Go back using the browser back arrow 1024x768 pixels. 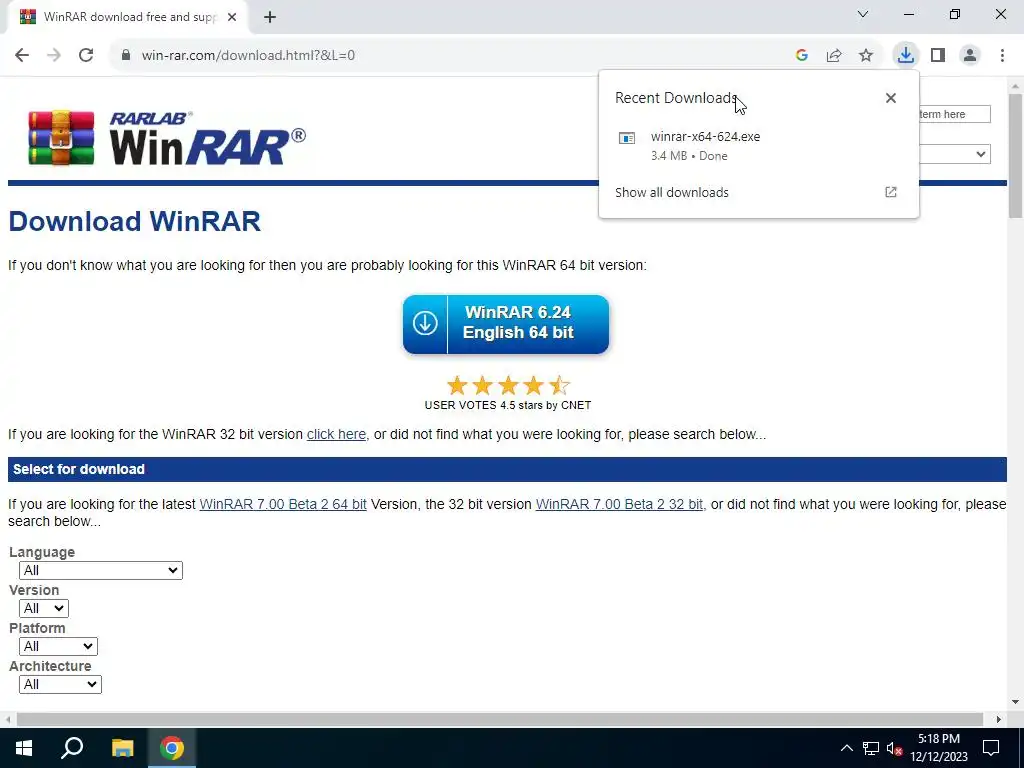tap(22, 55)
